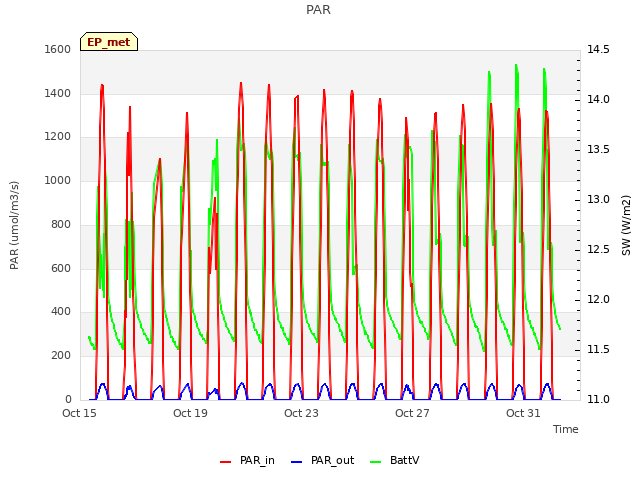Click the 12.5 right axis tick label
The height and width of the screenshot is (480, 640).
[598, 249]
